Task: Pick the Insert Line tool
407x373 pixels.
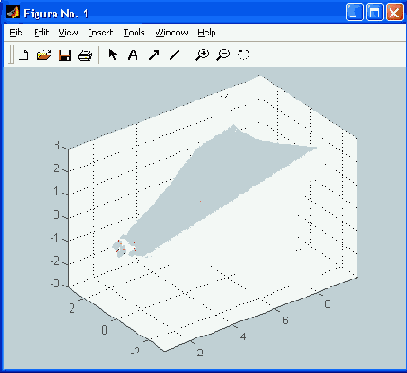Action: coord(174,55)
